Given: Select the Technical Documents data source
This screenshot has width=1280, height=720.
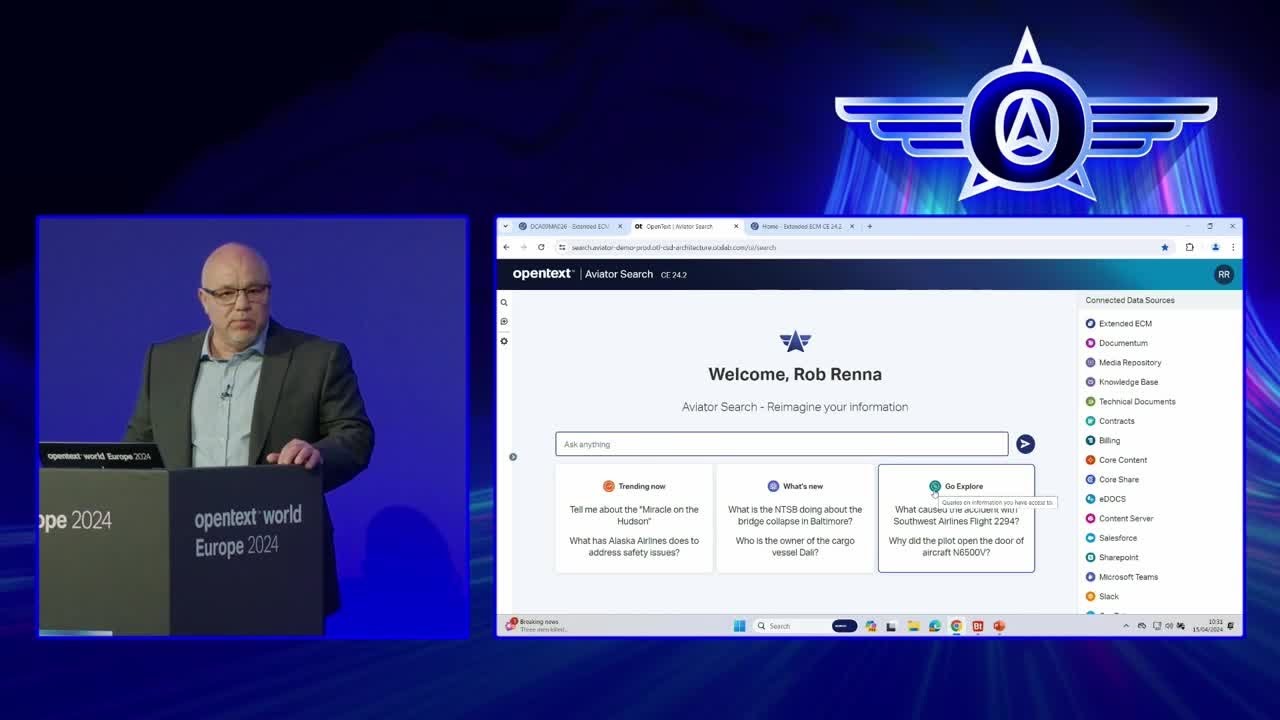Looking at the screenshot, I should point(1130,401).
